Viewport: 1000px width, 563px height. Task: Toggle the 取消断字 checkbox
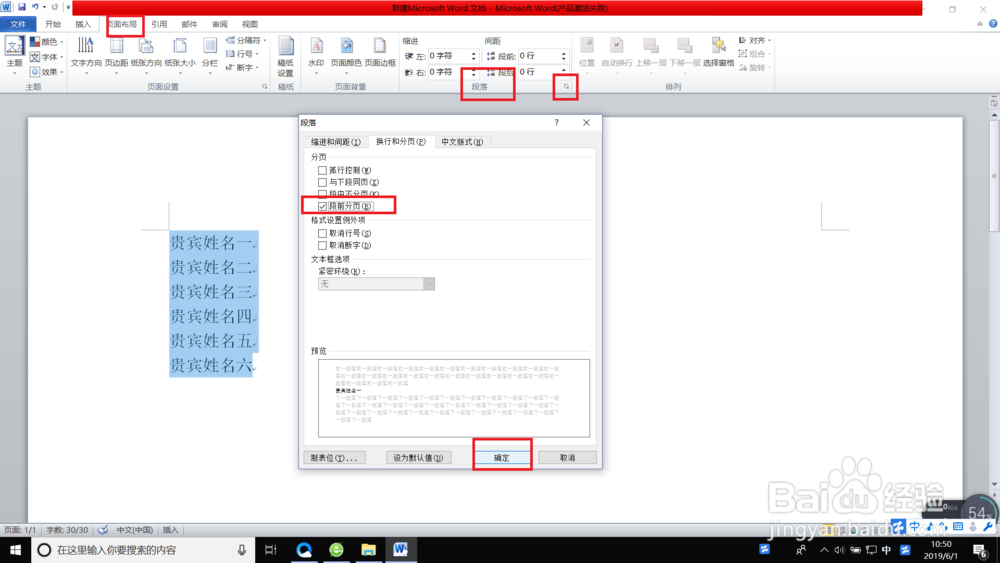pos(322,245)
